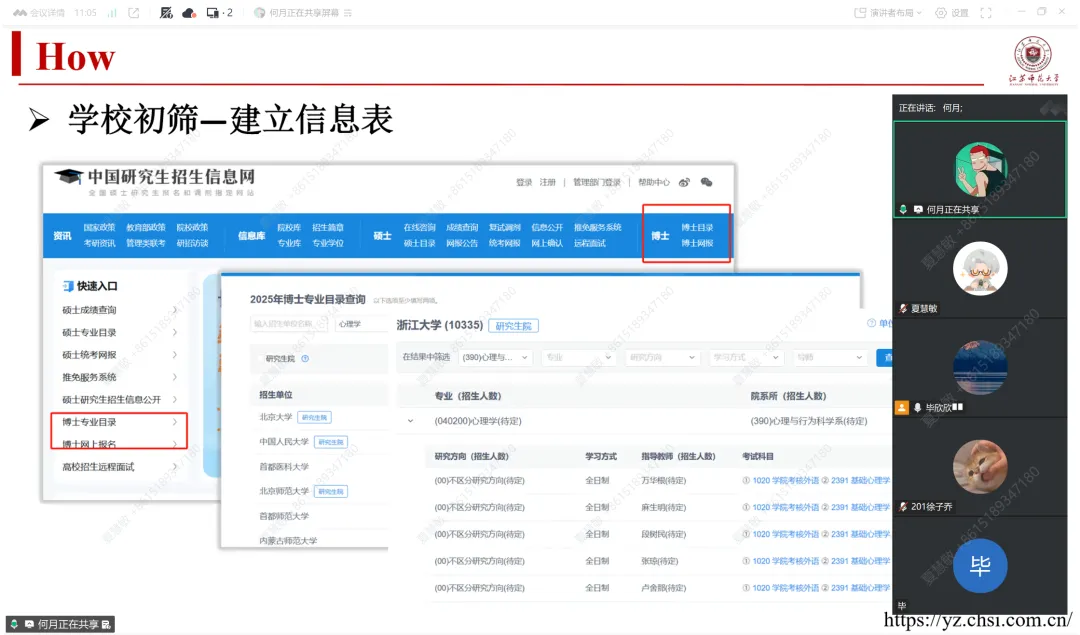Click the 中国研究生招生信息网 graduation cap logo
Screen dimensions: 1080x635
coord(69,177)
